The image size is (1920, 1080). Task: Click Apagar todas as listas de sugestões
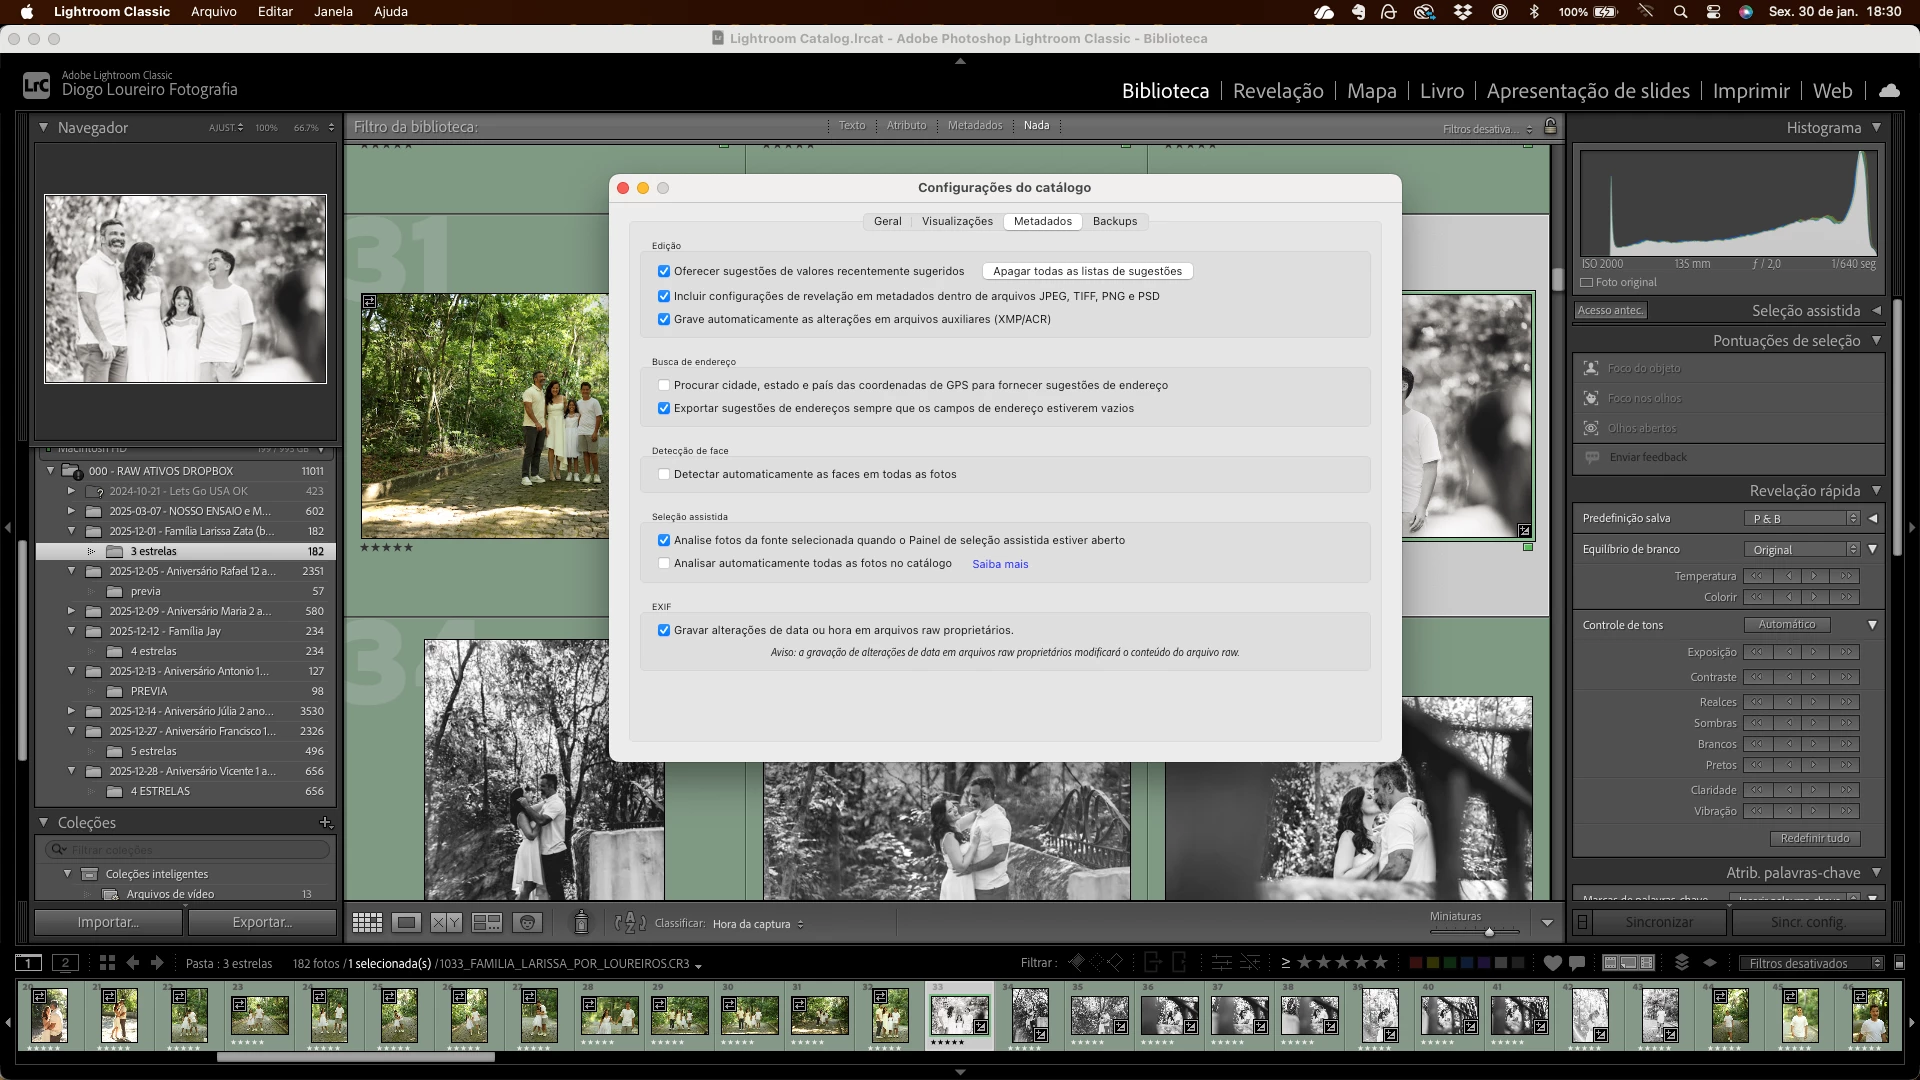(x=1087, y=271)
